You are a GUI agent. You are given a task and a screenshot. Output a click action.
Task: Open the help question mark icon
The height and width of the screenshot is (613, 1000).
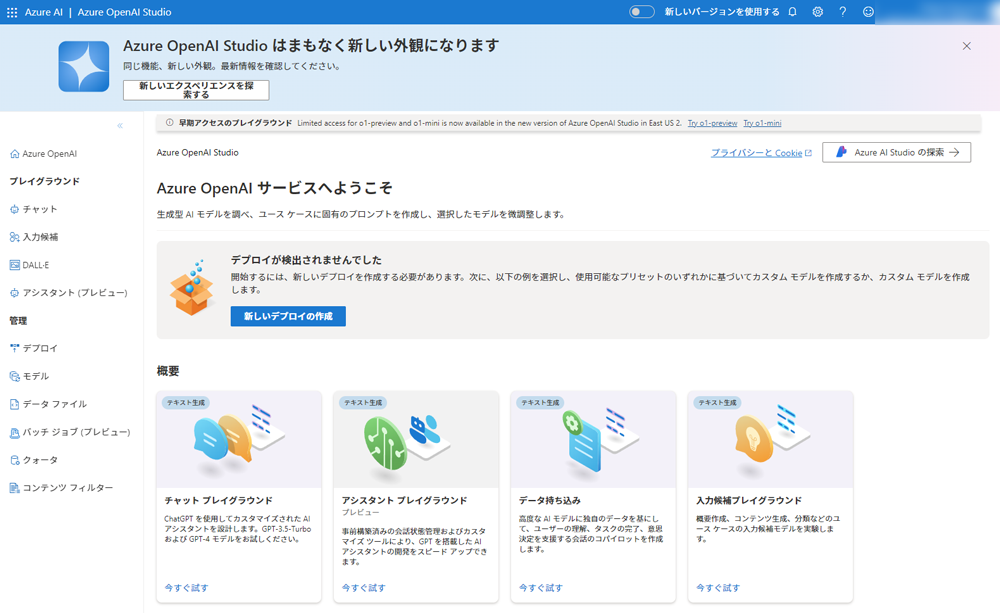(x=842, y=12)
